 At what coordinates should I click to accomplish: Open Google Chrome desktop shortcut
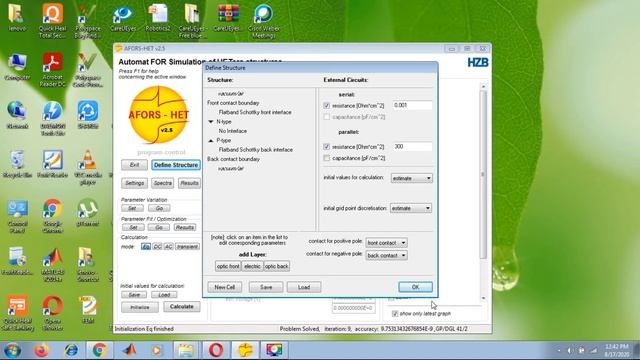coord(52,216)
